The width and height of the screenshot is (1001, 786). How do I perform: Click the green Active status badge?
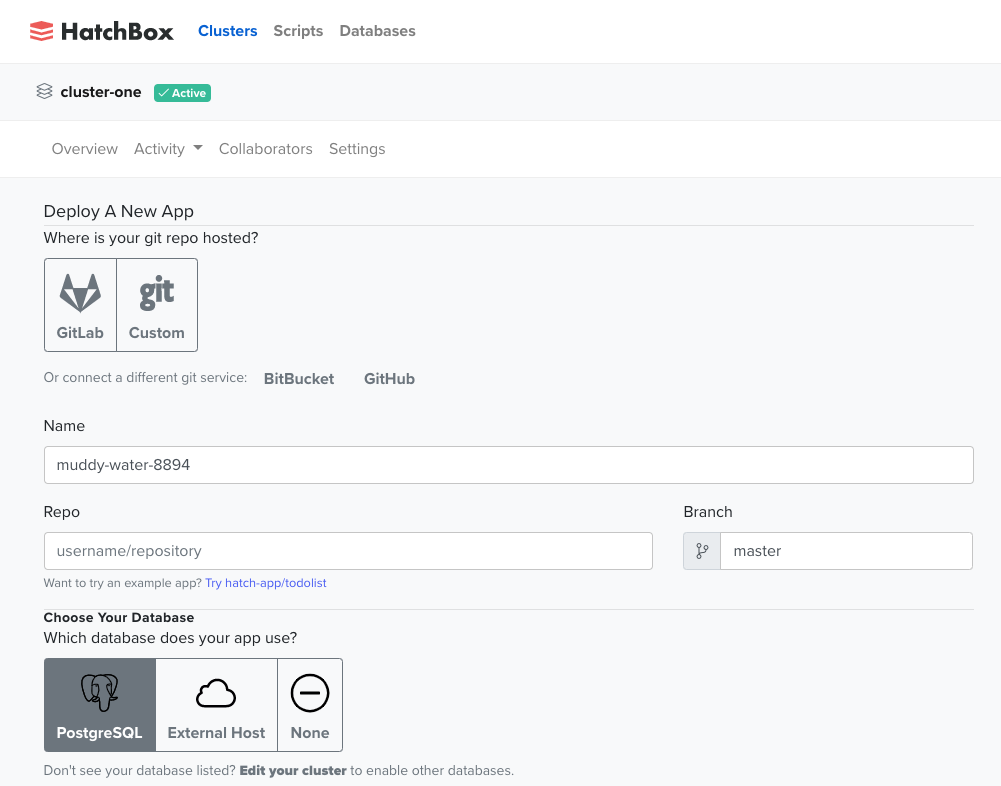(183, 93)
